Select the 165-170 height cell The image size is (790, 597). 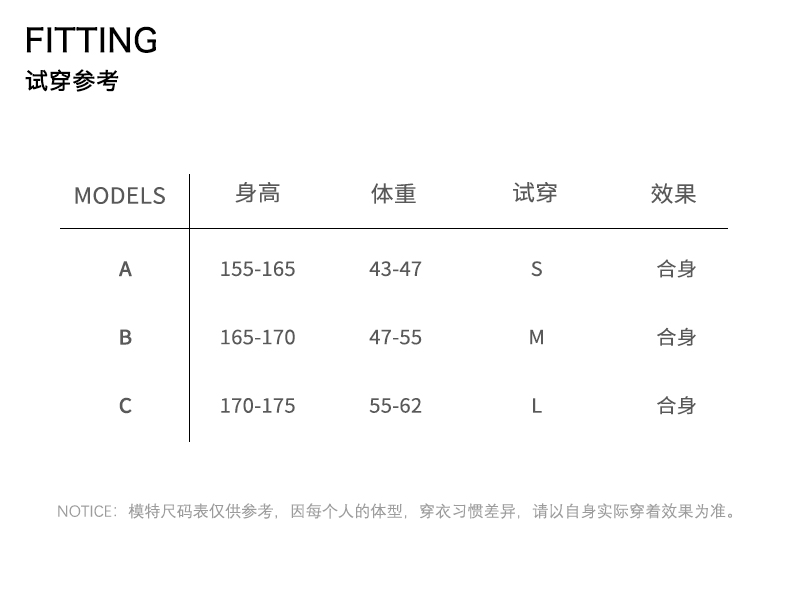257,337
